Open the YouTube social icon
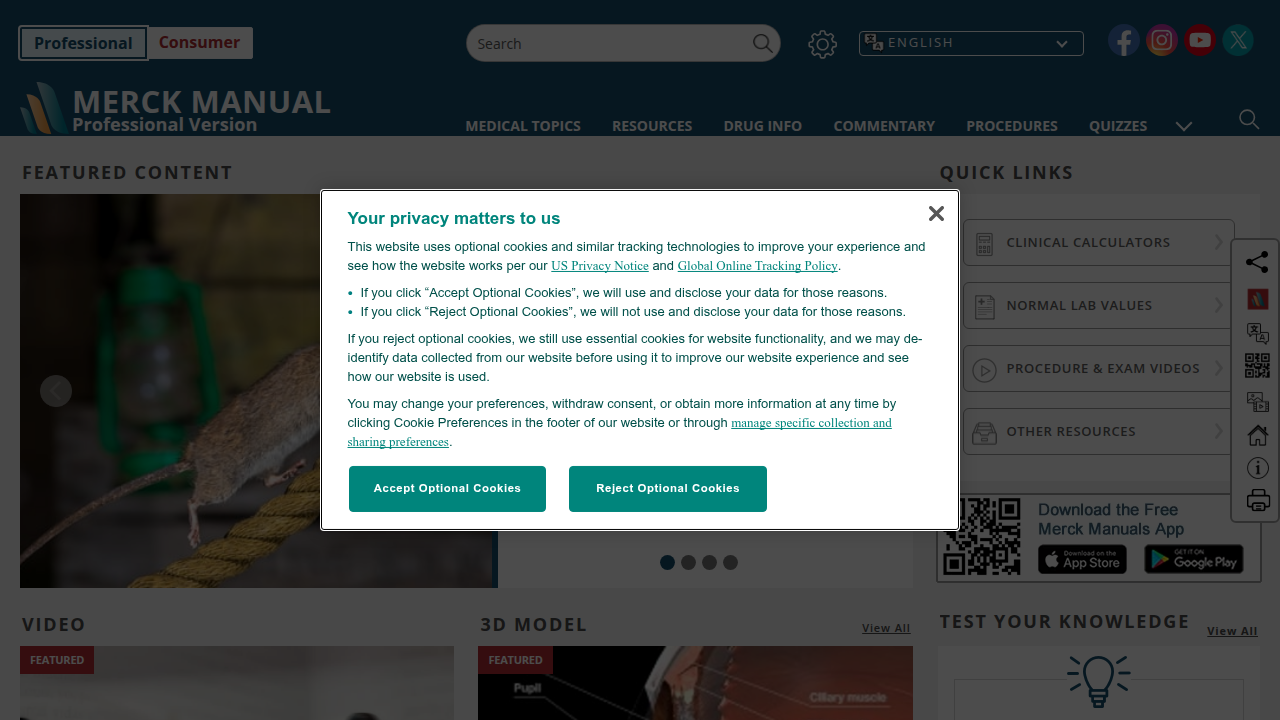The image size is (1280, 720). click(1200, 40)
